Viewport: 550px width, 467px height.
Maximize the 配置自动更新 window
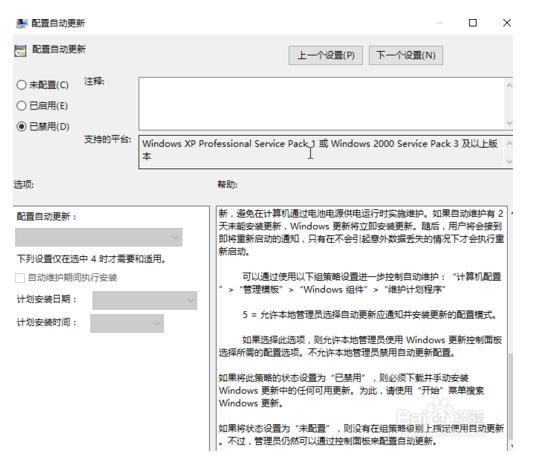(473, 23)
